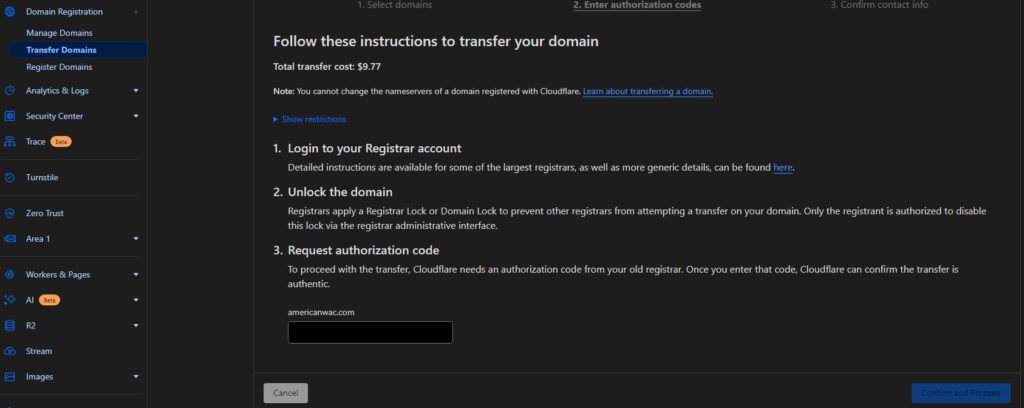Screen dimensions: 1024x408
Task: Click the Security Center icon
Action: tap(9, 116)
